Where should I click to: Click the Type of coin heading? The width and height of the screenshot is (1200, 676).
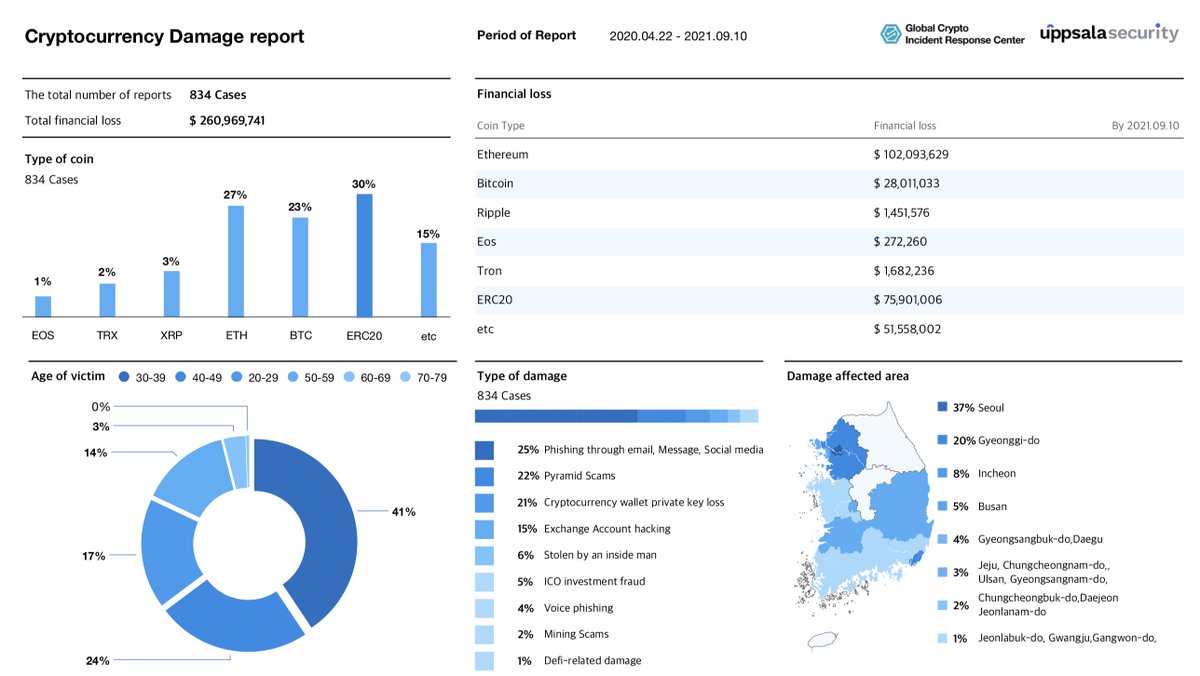coord(59,159)
